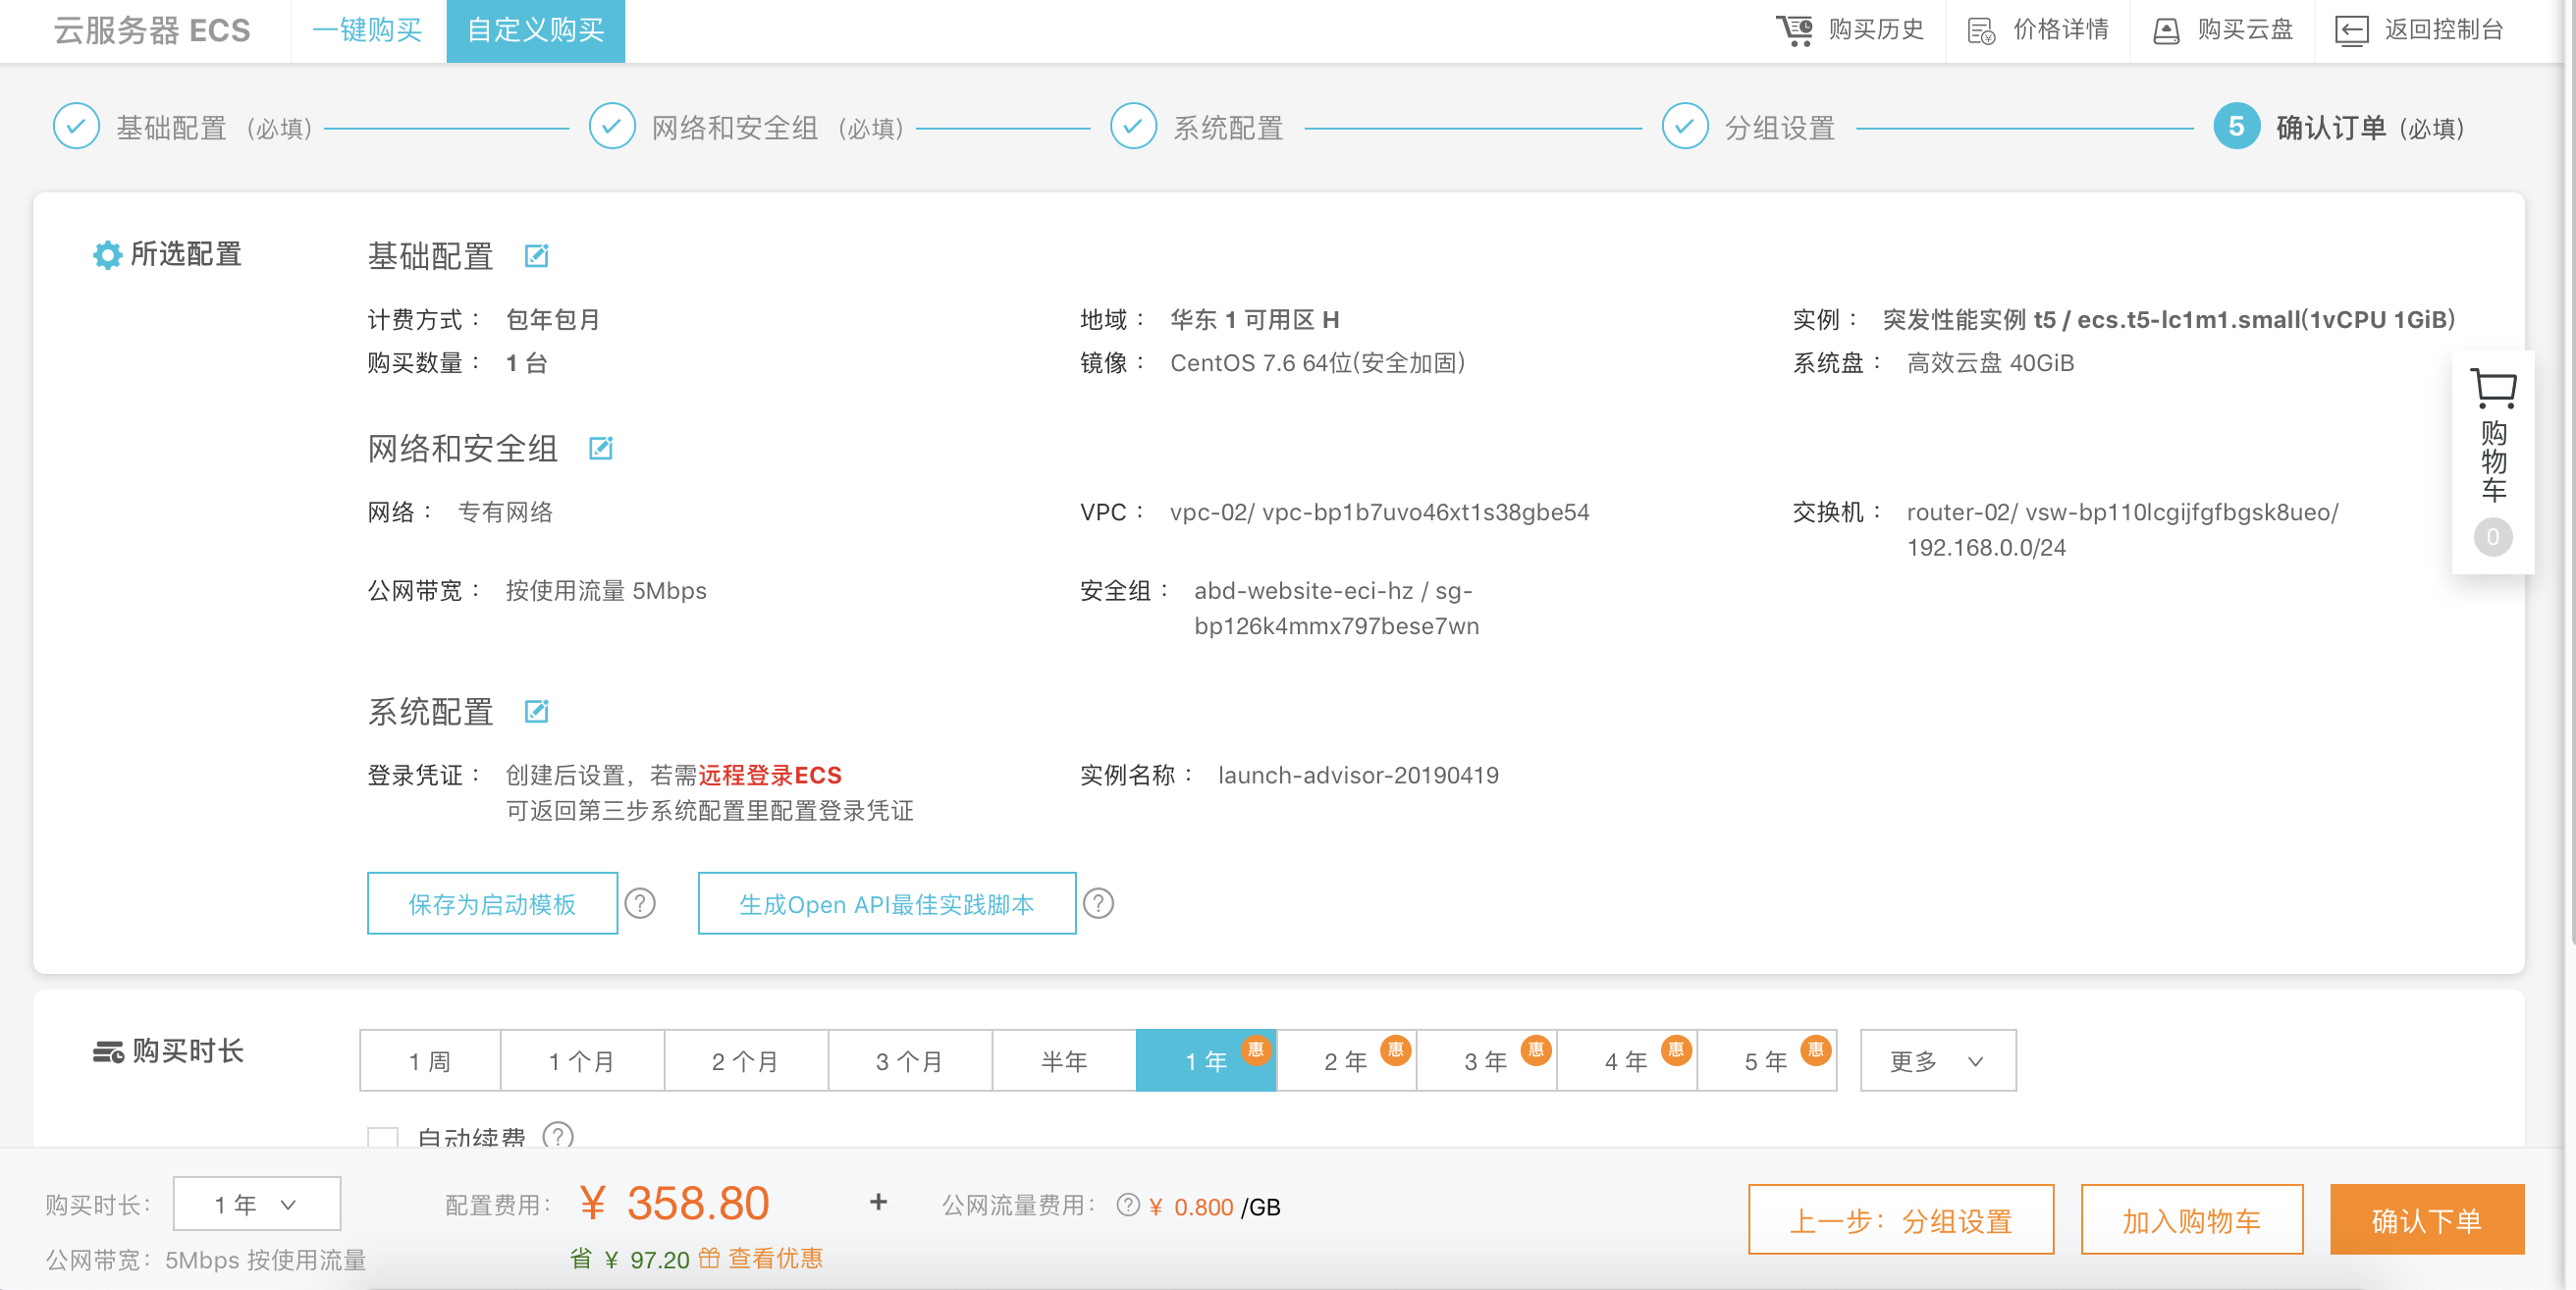The height and width of the screenshot is (1290, 2576).
Task: Select 1 个月 purchase duration
Action: click(x=582, y=1061)
